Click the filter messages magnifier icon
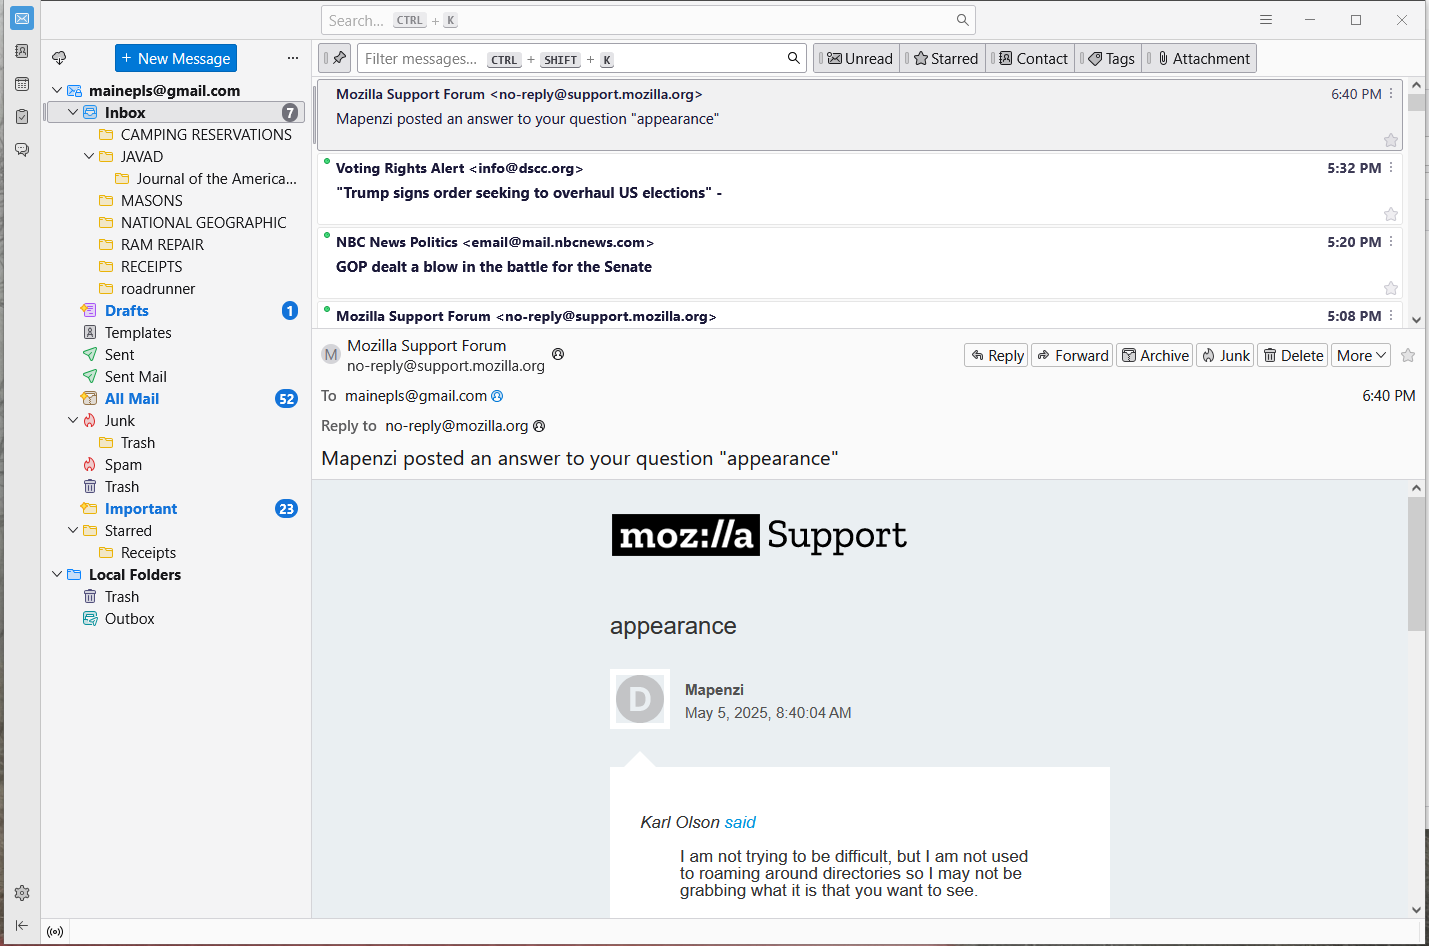1429x946 pixels. click(x=794, y=58)
